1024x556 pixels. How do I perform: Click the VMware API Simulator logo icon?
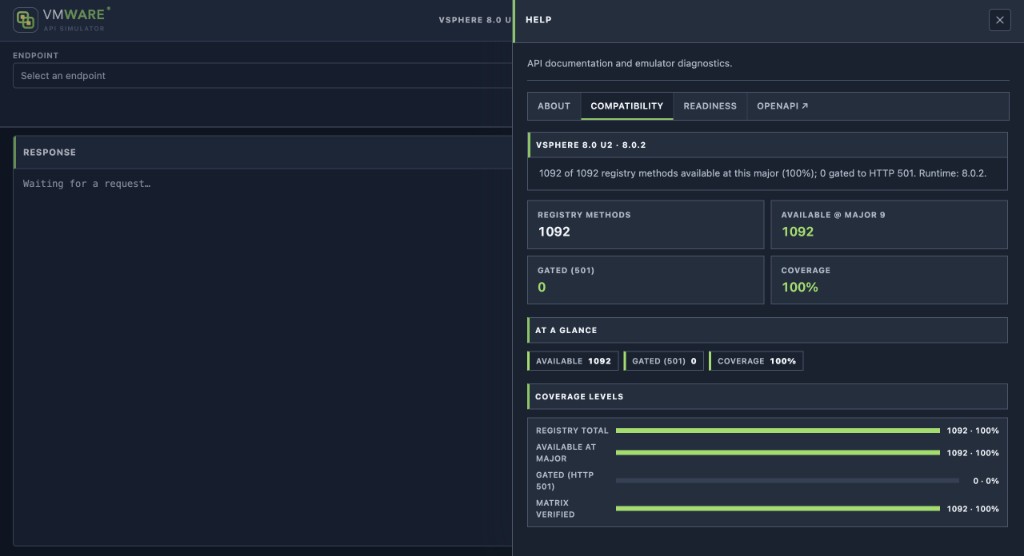coord(25,20)
